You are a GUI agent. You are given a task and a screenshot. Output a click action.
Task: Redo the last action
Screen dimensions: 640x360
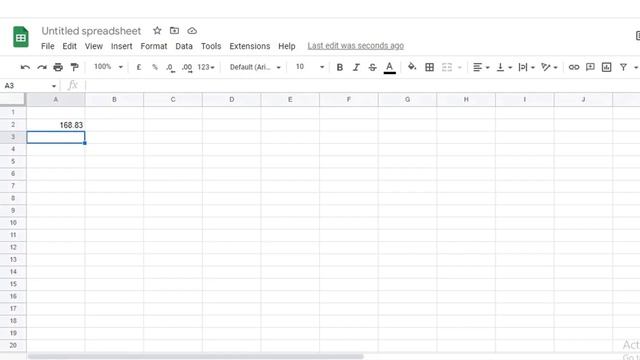point(42,67)
